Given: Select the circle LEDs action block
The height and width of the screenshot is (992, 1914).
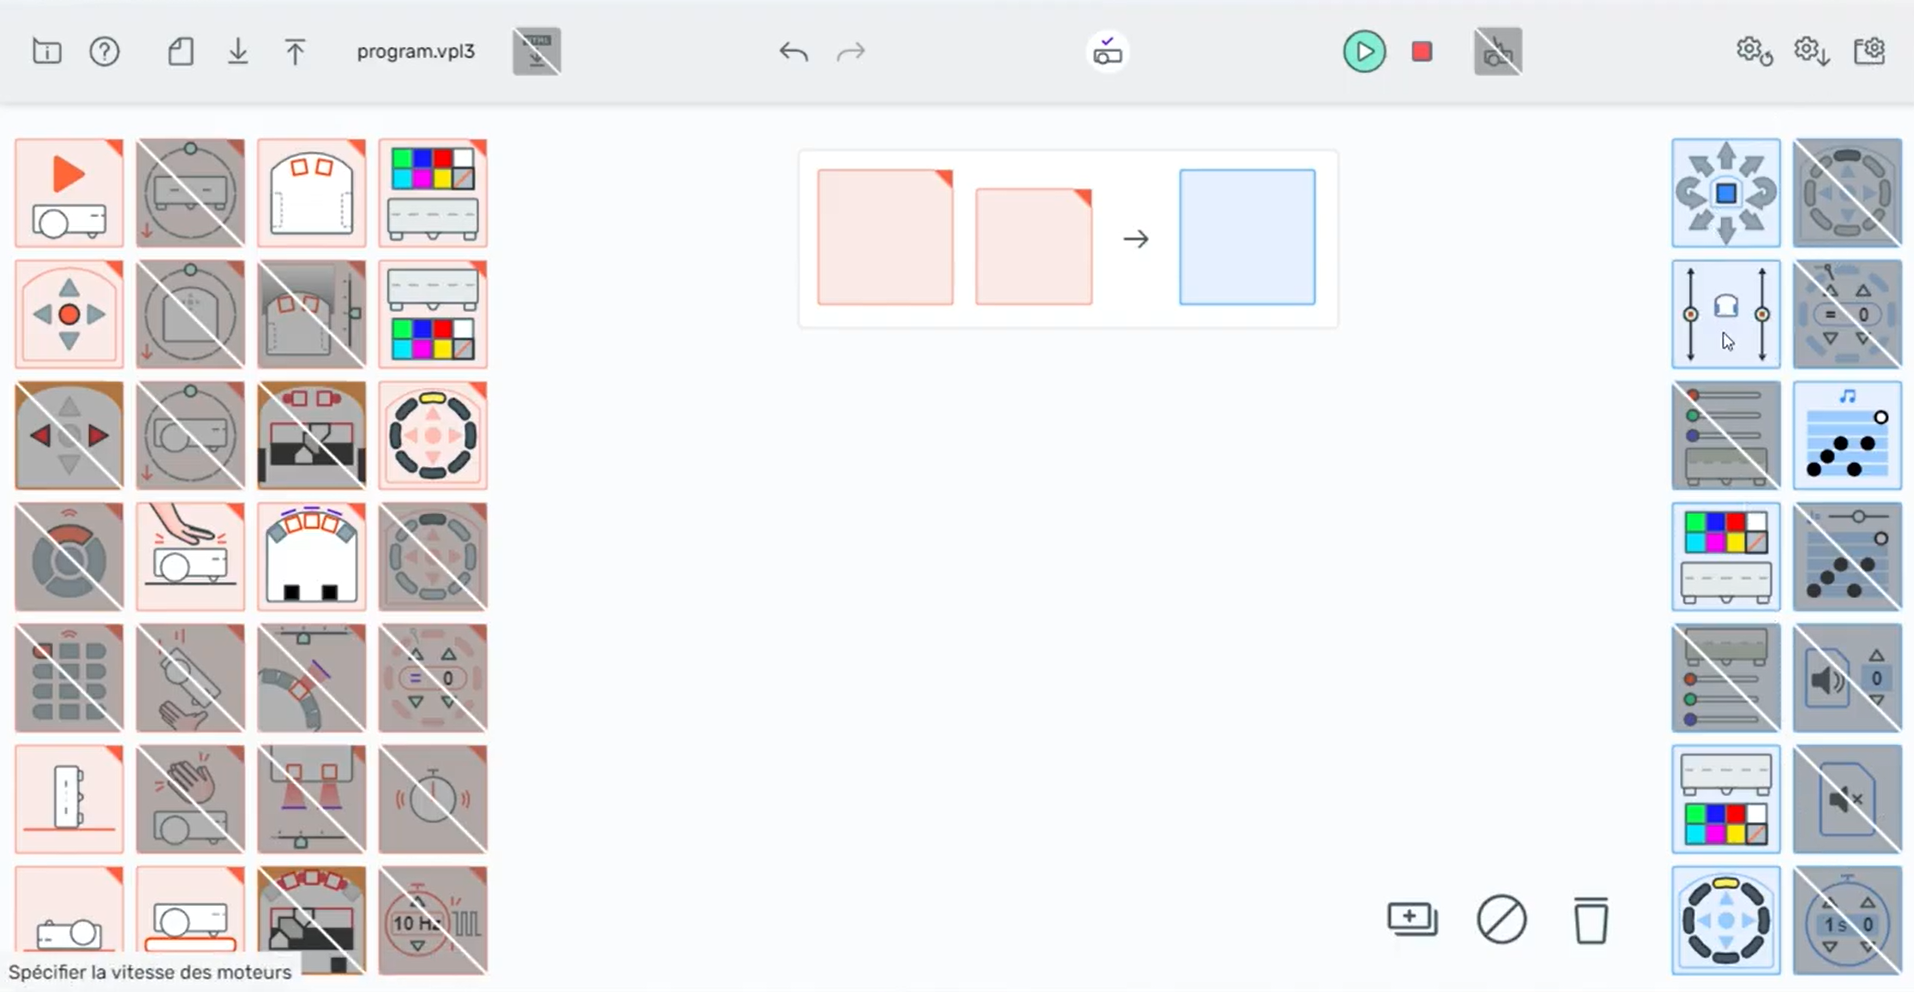Looking at the screenshot, I should (1725, 920).
